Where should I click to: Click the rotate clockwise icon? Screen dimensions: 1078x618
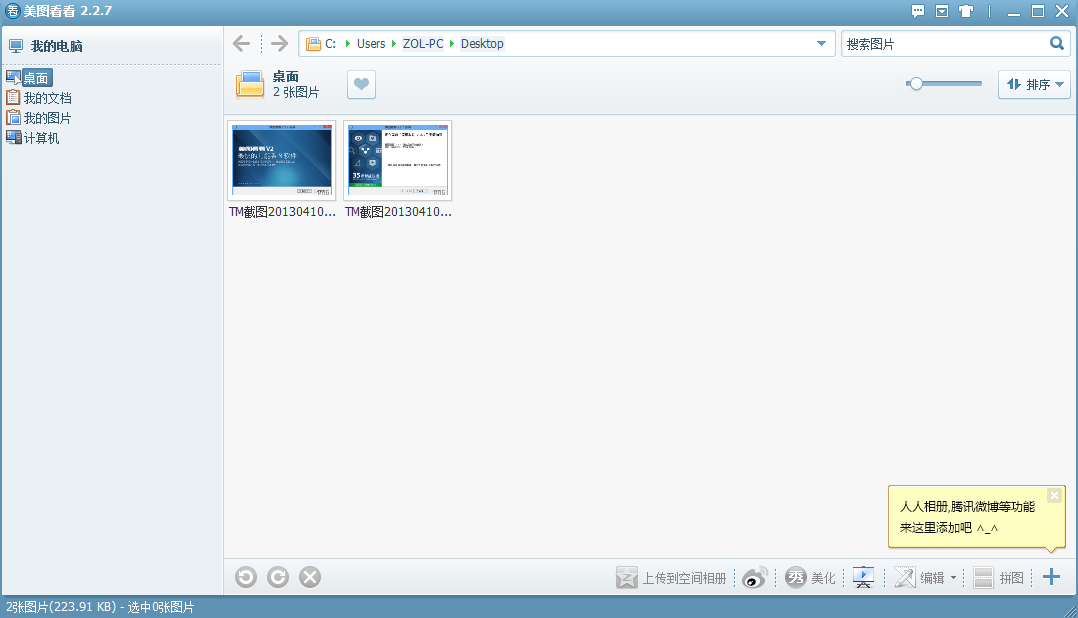click(x=278, y=577)
